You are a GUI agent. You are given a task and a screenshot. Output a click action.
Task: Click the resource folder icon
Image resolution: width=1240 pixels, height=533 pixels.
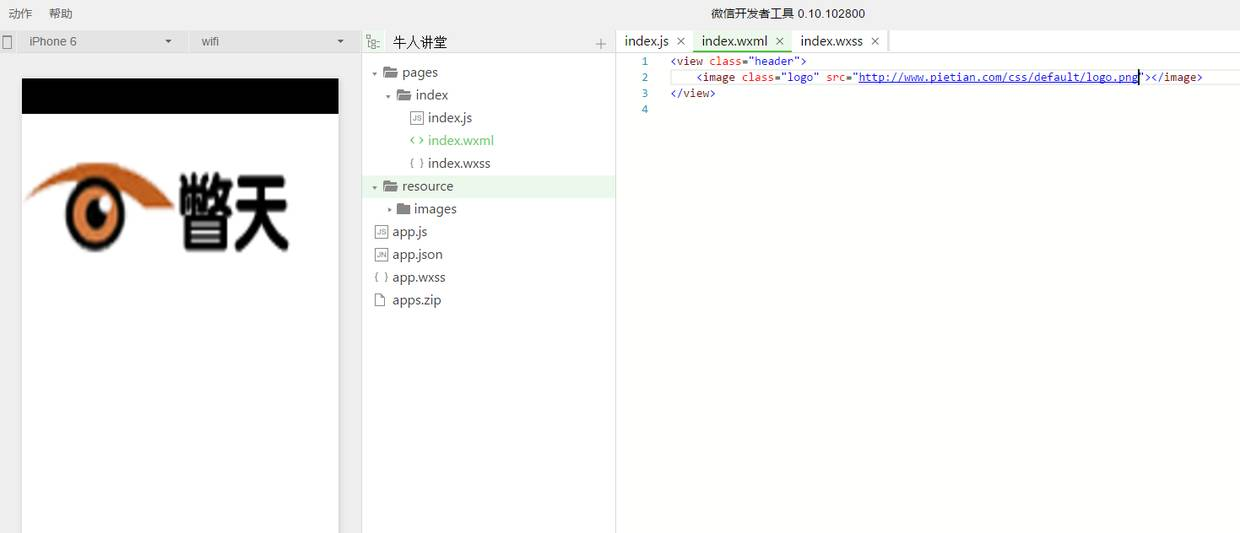391,186
